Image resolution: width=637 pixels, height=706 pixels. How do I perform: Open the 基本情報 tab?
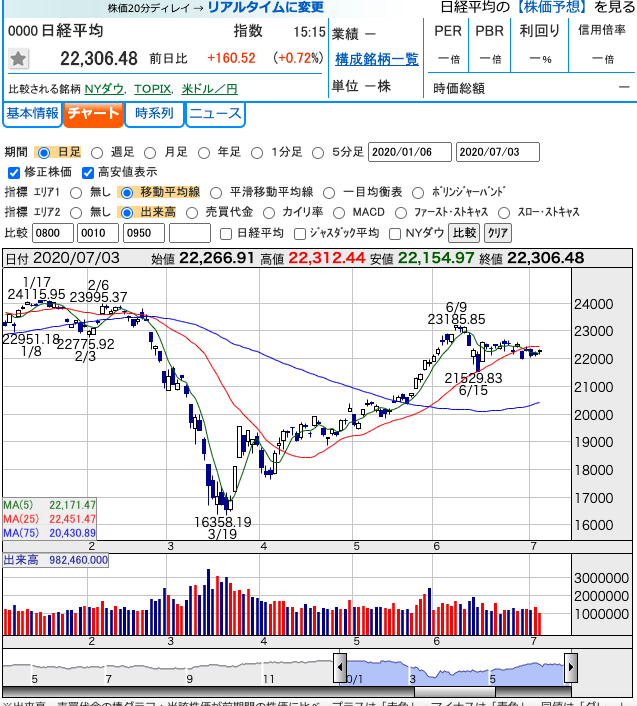click(32, 114)
